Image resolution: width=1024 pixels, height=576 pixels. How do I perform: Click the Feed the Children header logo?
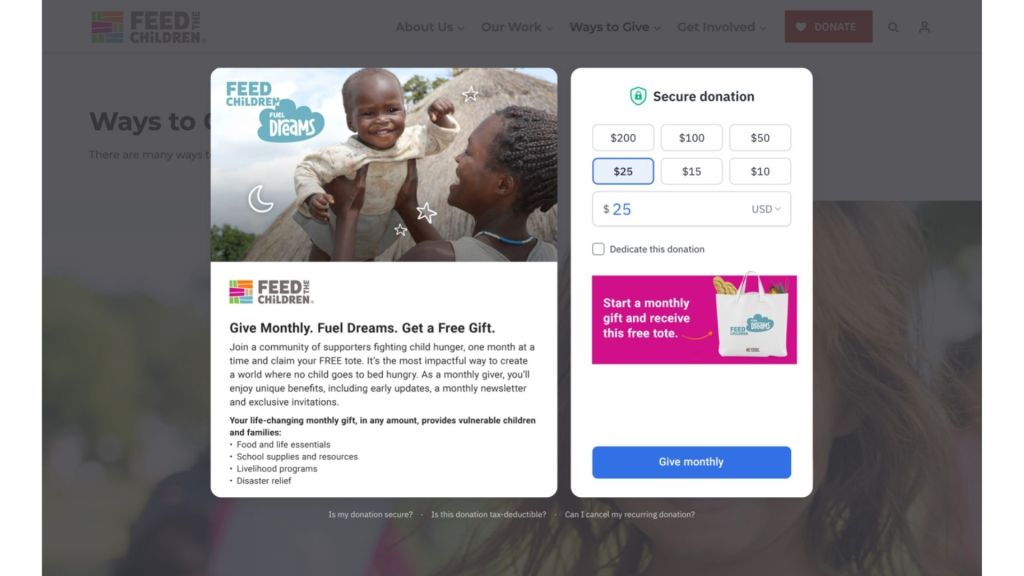[x=148, y=27]
